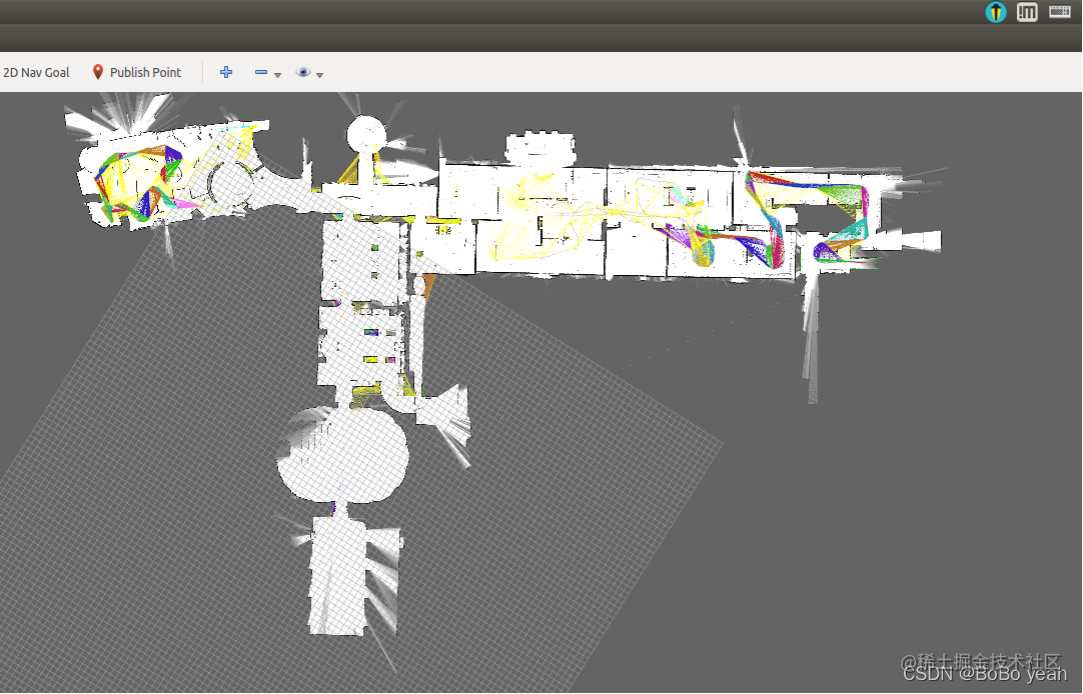Select the 2D Nav Goal label
The height and width of the screenshot is (694, 1083).
coord(36,72)
